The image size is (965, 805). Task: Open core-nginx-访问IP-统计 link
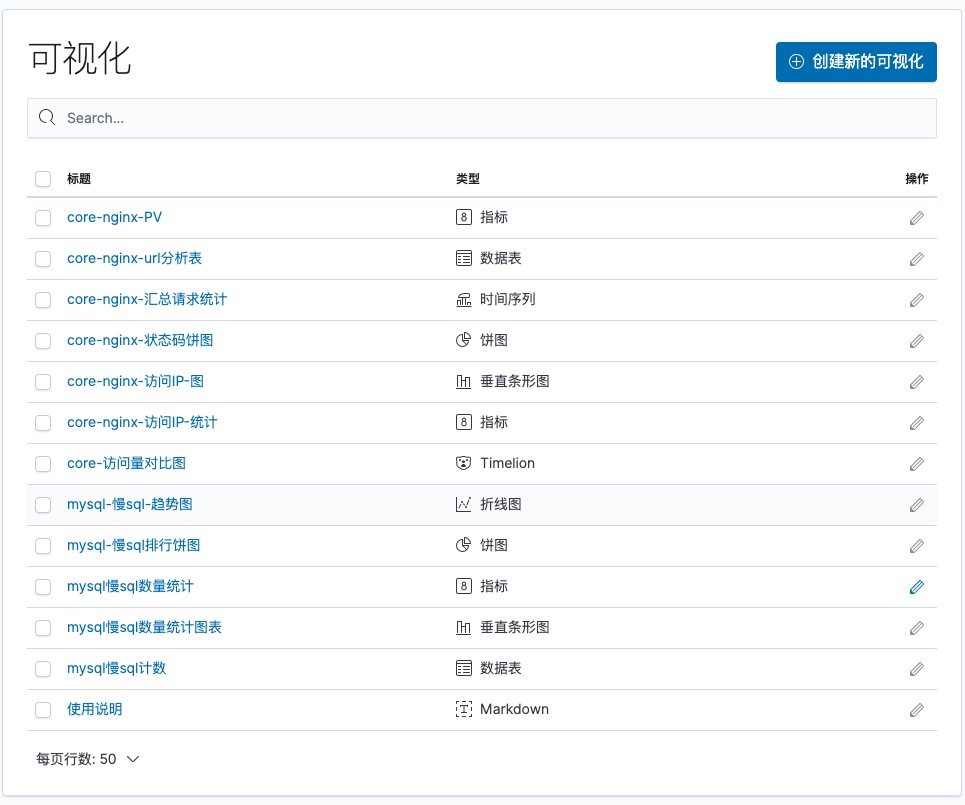142,422
